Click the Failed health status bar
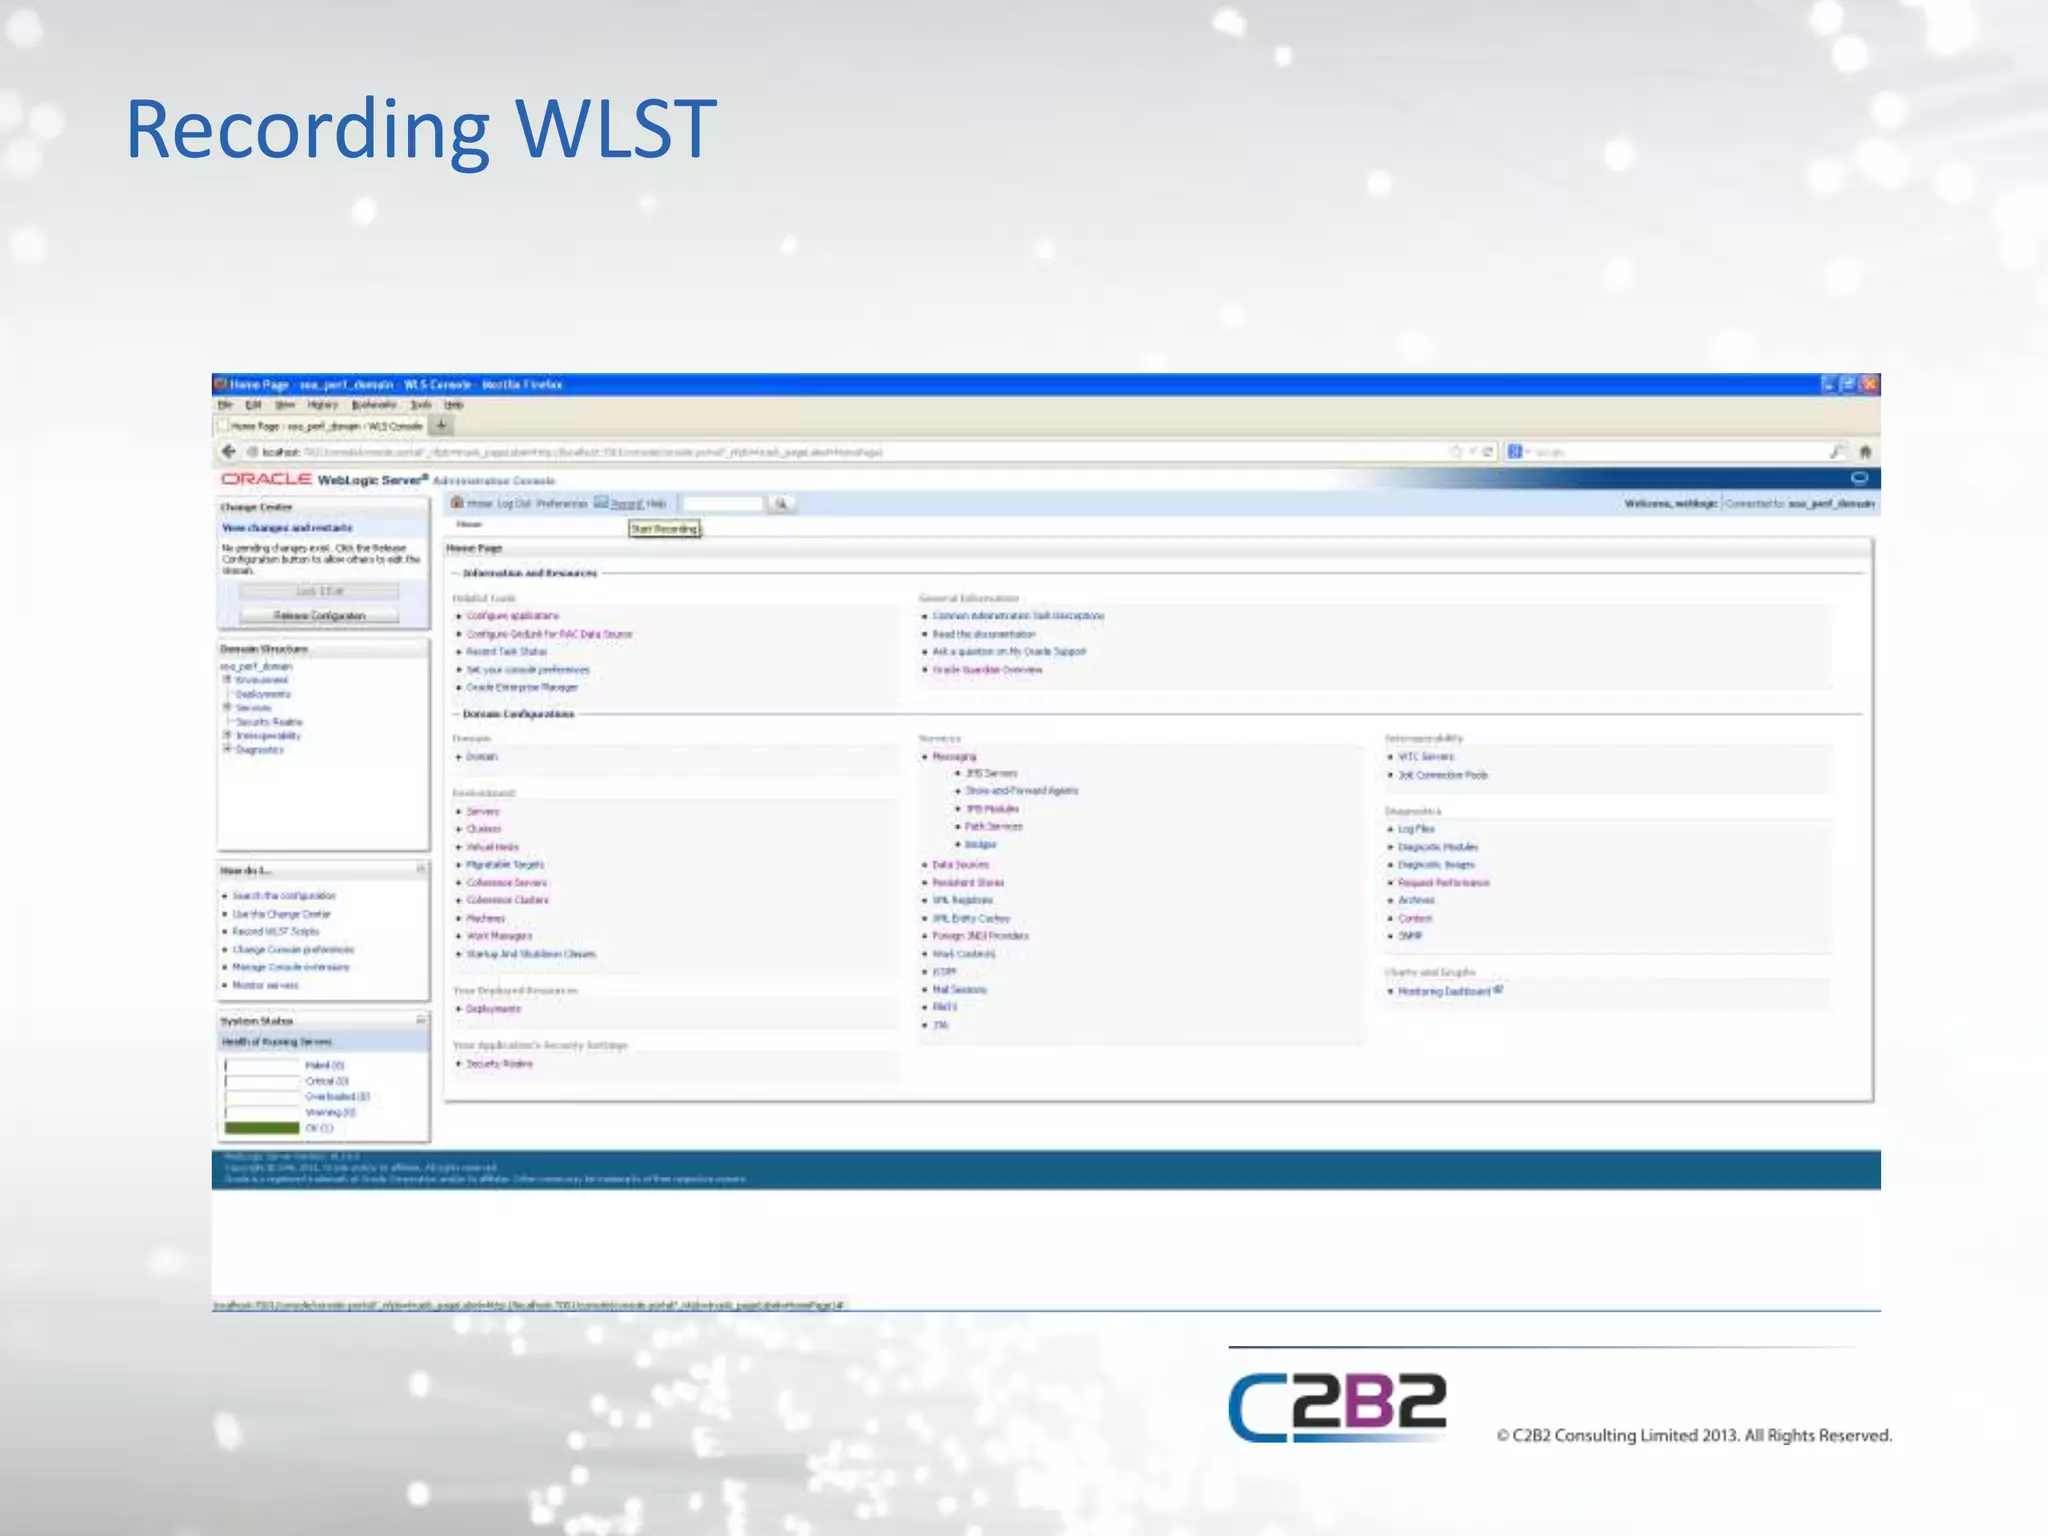This screenshot has height=1536, width=2048. tap(262, 1066)
